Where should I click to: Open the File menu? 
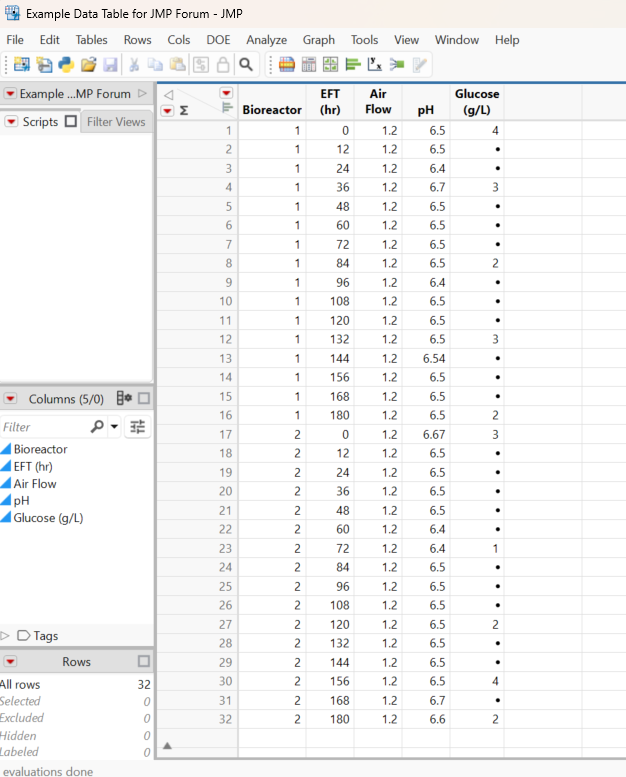[x=15, y=40]
